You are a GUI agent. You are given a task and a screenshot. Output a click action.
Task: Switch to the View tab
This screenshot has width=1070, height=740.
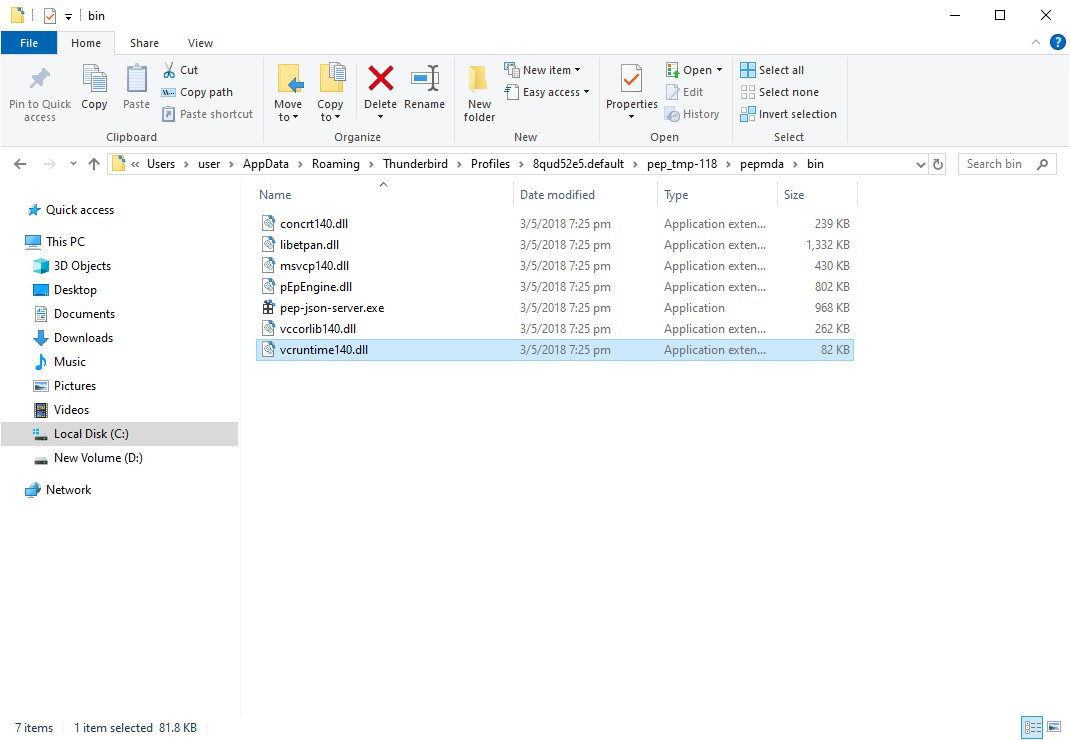click(x=200, y=43)
